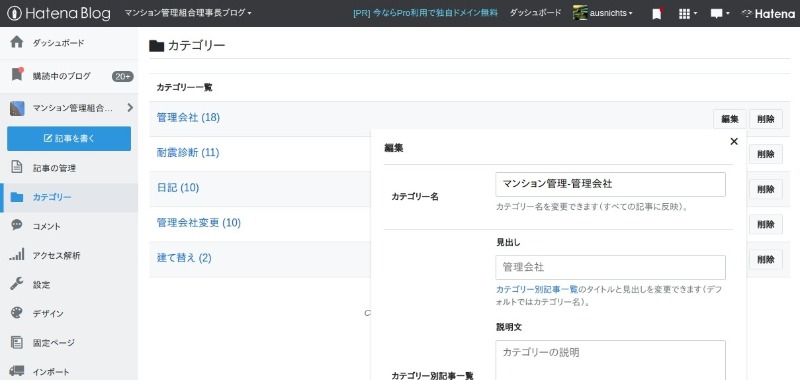
Task: Expand the マンション管理組合 blog chevron in sidebar
Action: click(x=130, y=108)
